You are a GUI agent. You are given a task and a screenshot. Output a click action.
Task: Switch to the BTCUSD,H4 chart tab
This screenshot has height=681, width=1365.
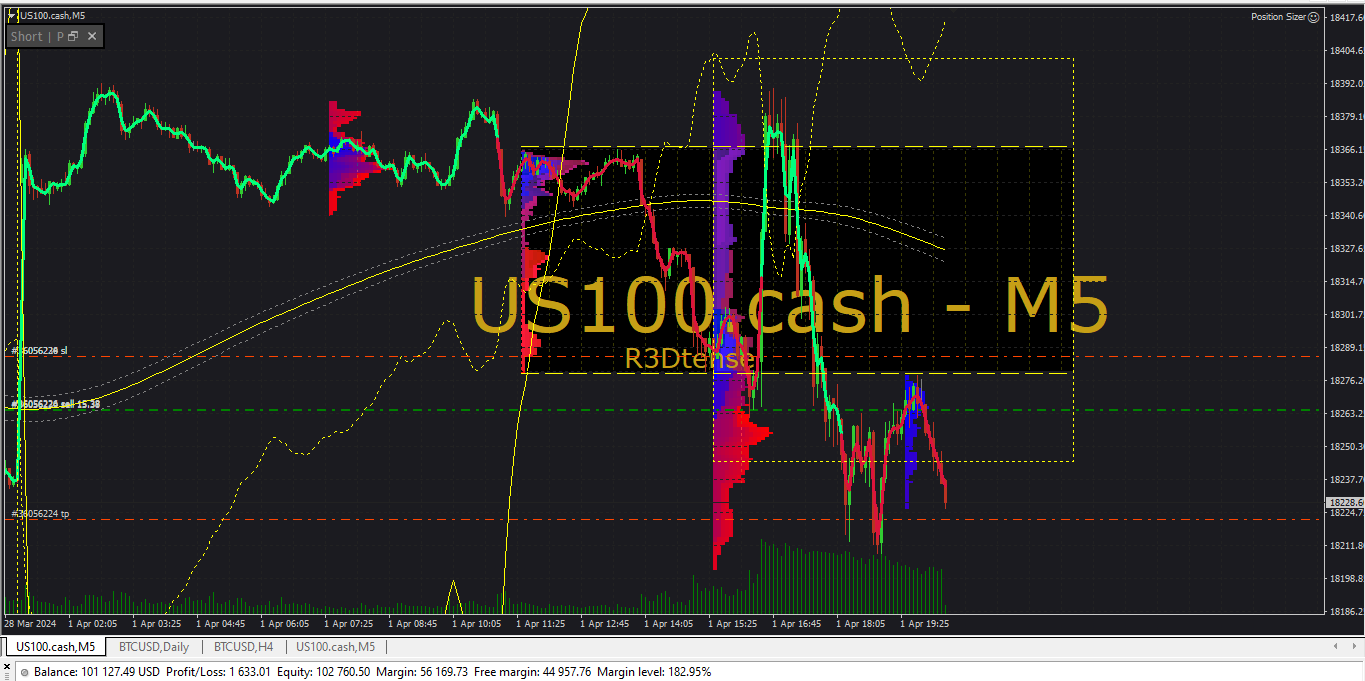[244, 647]
